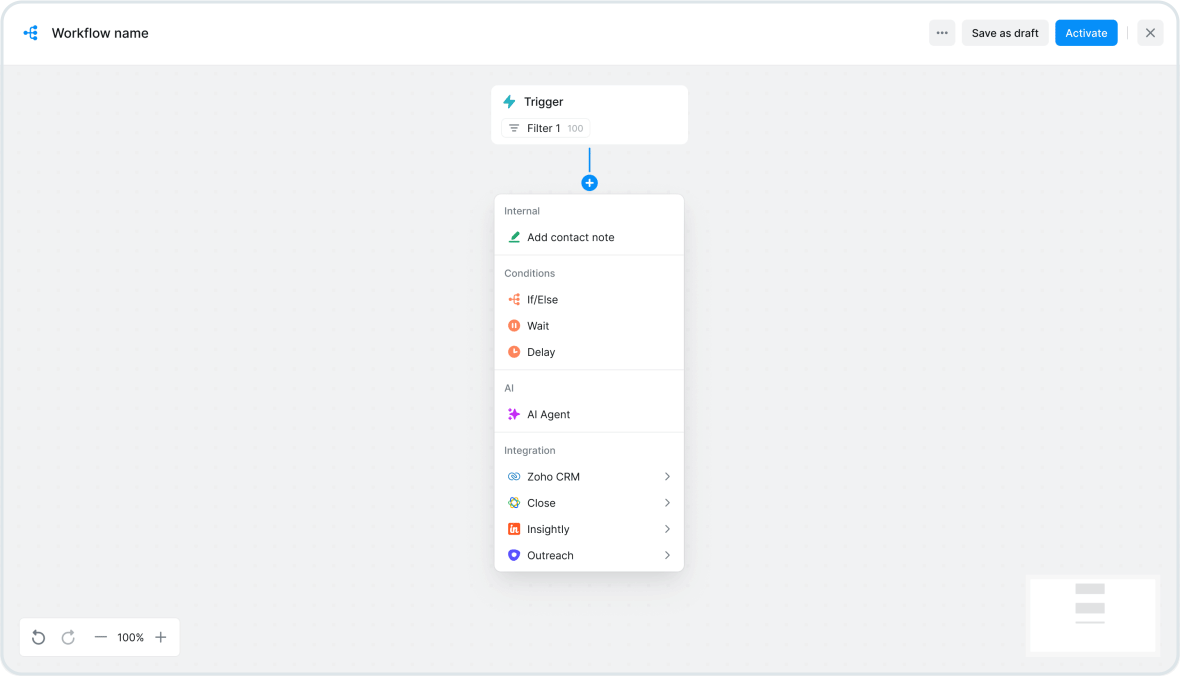The image size is (1180, 676).
Task: Click the blue plus node connector
Action: pos(589,182)
